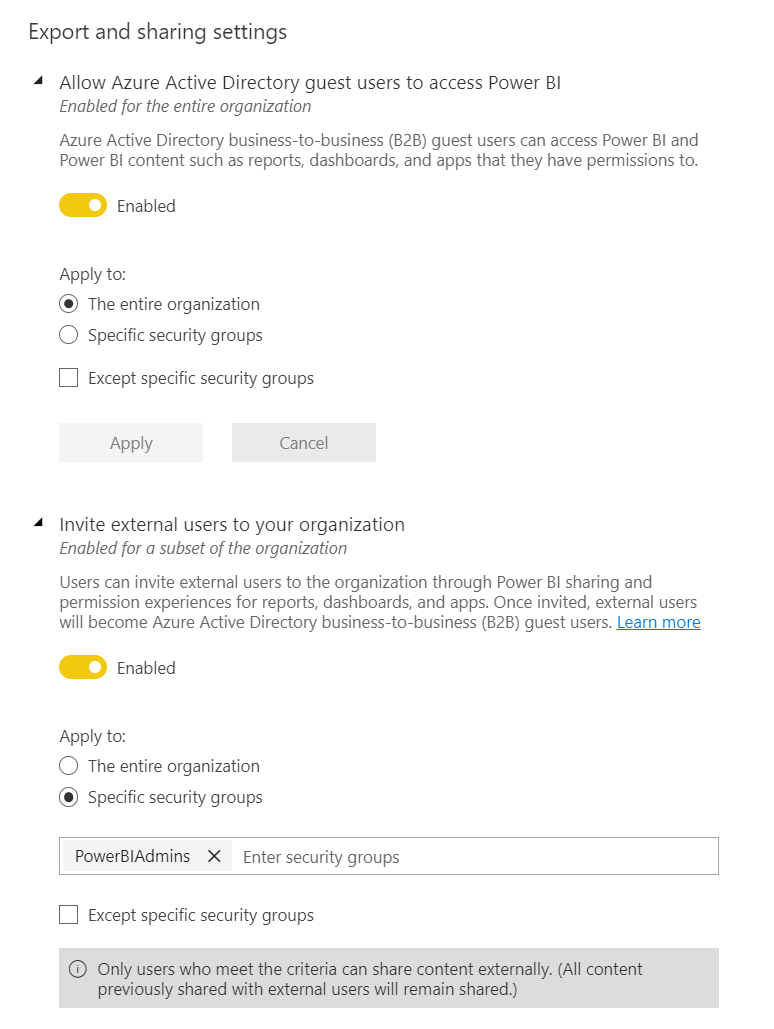Select Specific security groups for inviting external users

[68, 797]
